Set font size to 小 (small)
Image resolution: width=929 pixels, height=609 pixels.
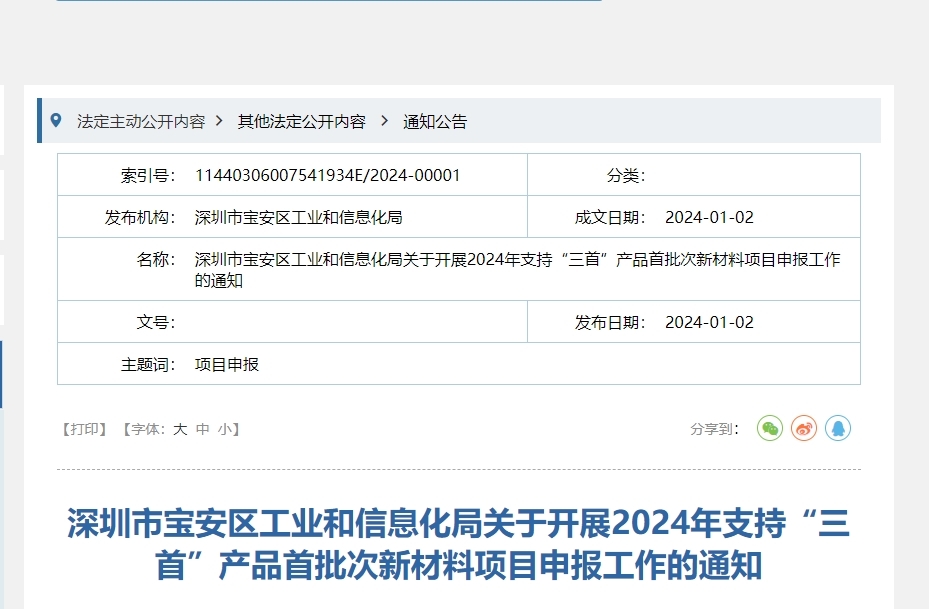(224, 429)
